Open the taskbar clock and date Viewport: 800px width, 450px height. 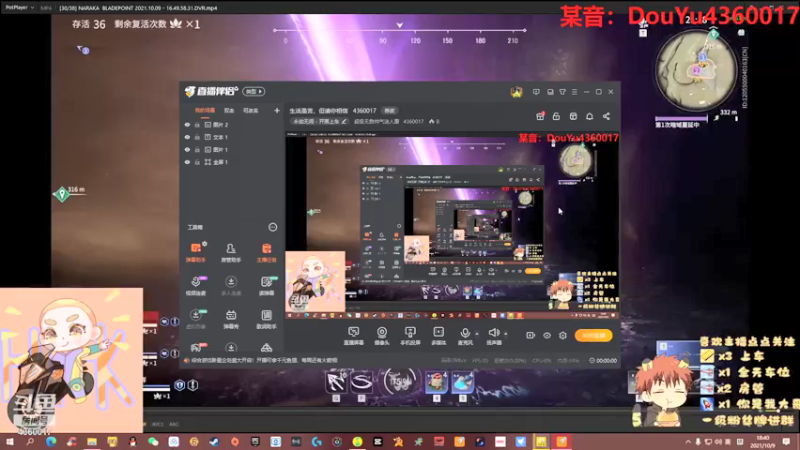pos(763,442)
